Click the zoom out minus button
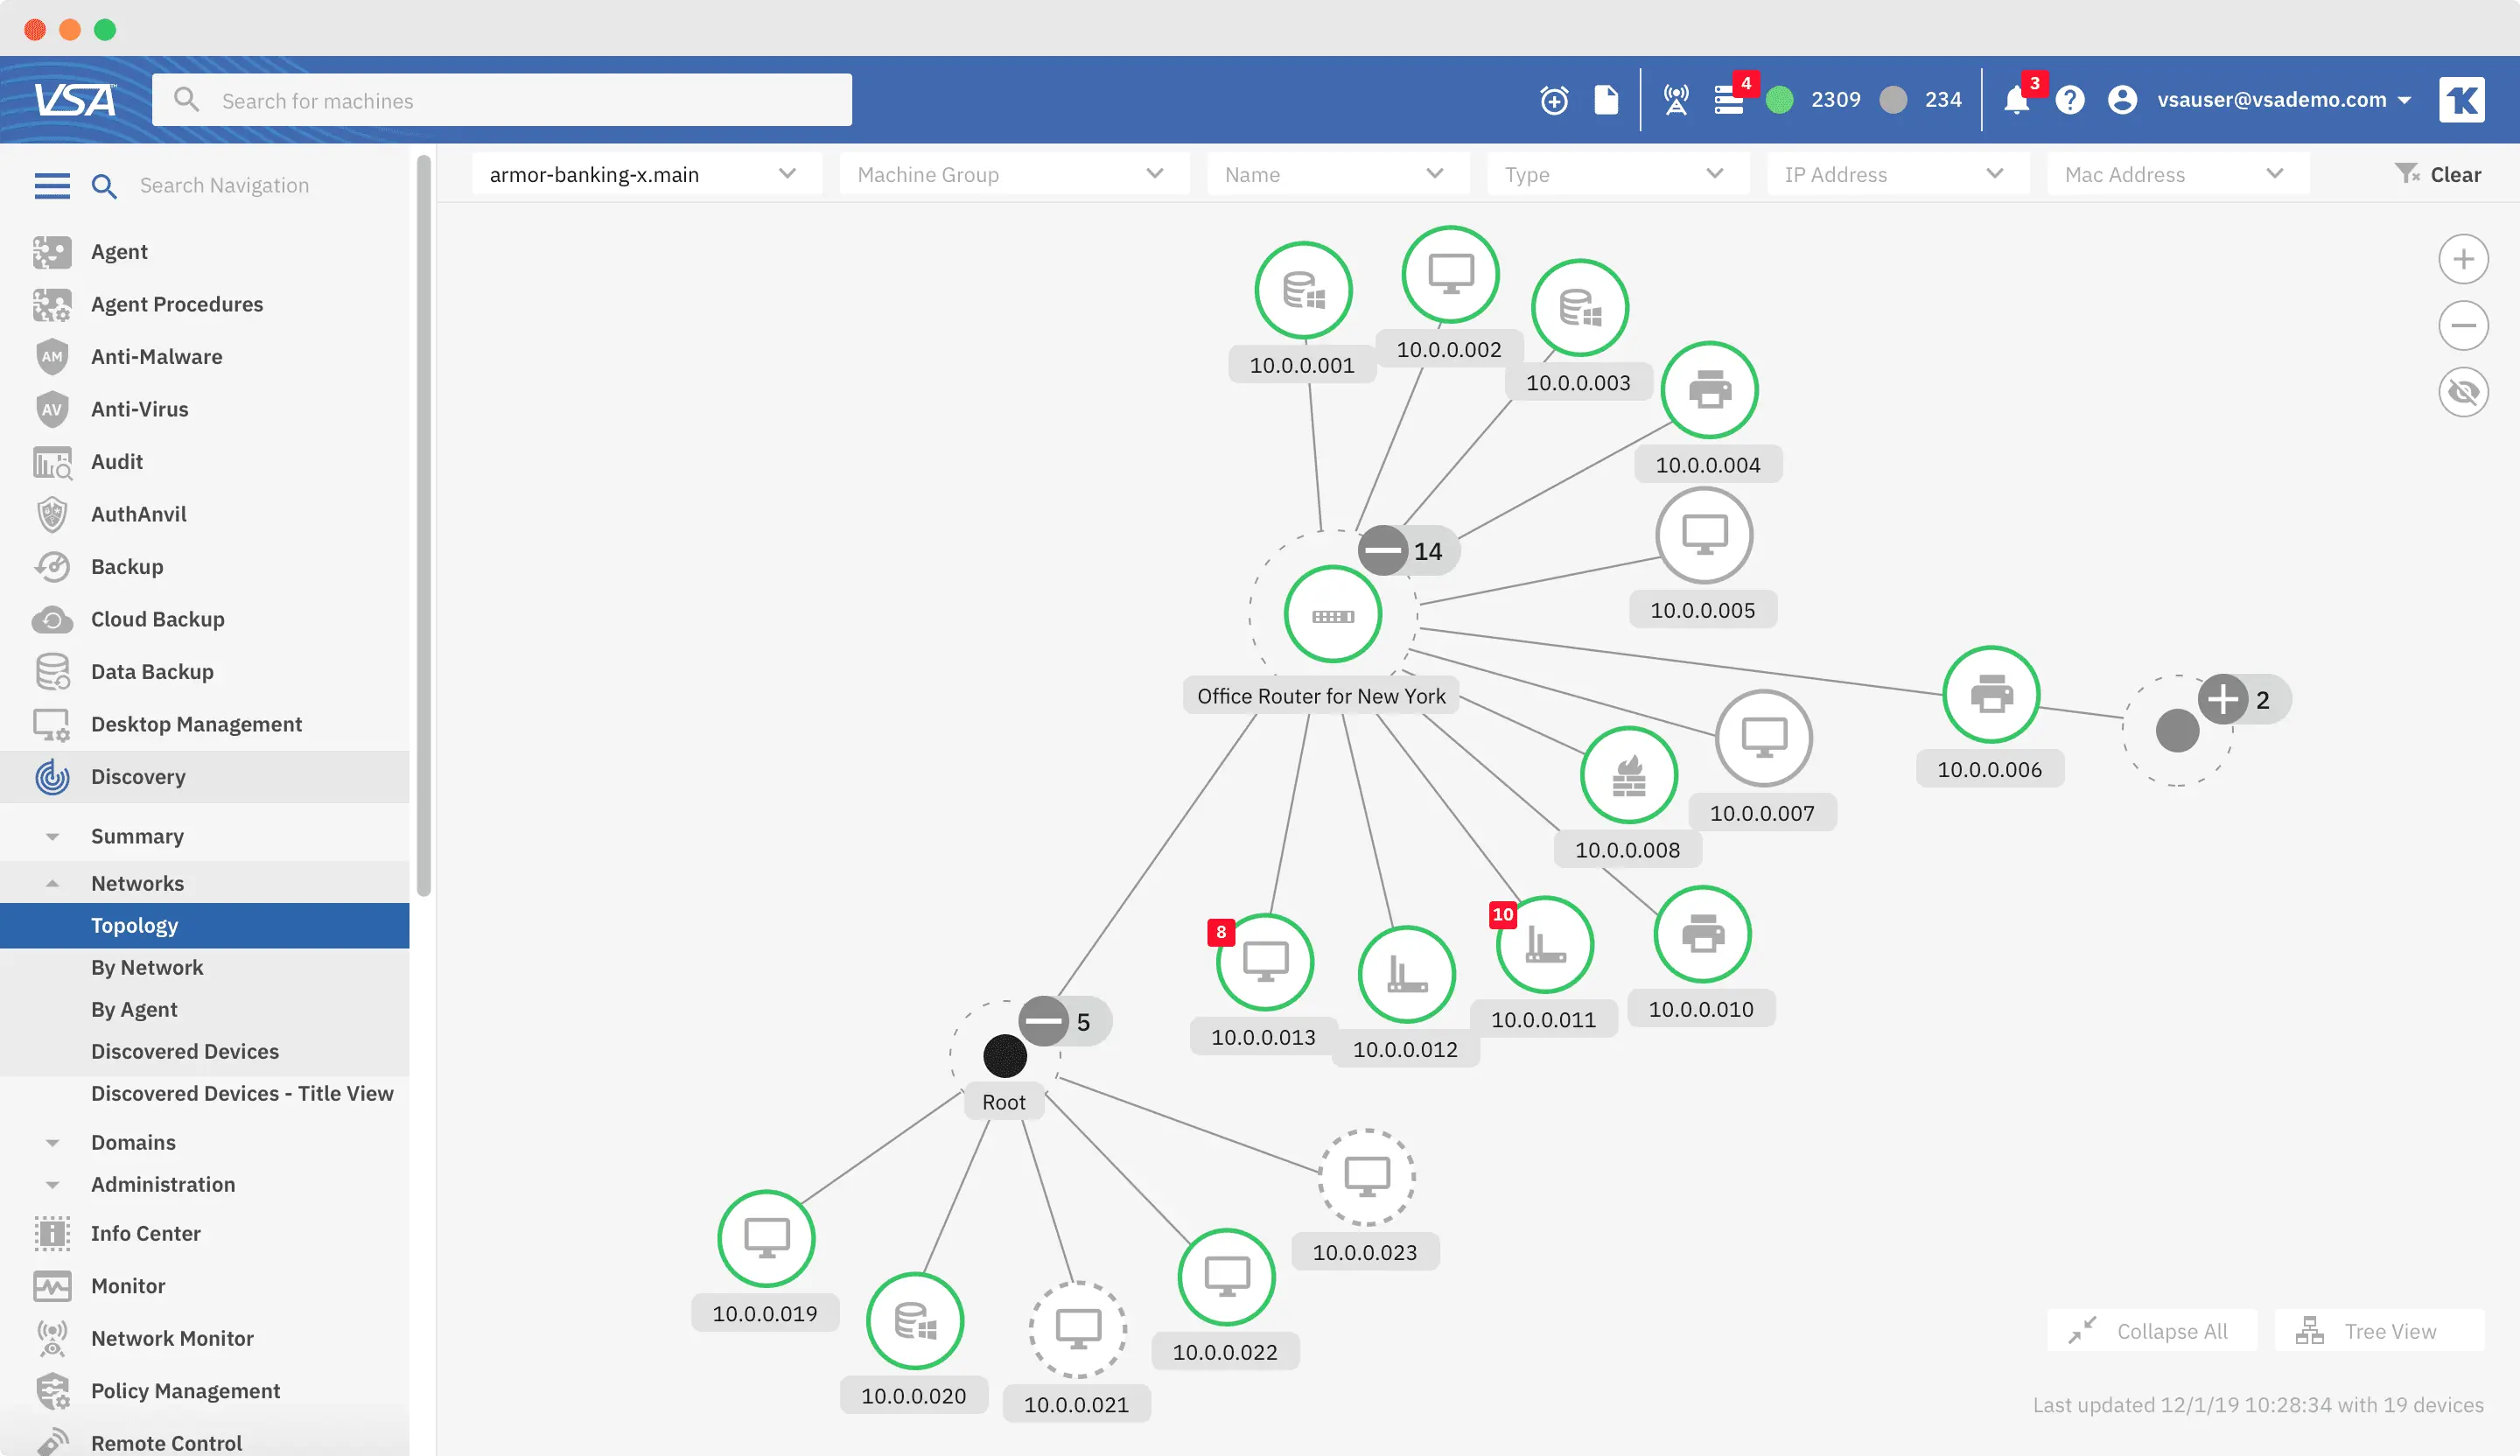The height and width of the screenshot is (1456, 2520). pyautogui.click(x=2463, y=326)
